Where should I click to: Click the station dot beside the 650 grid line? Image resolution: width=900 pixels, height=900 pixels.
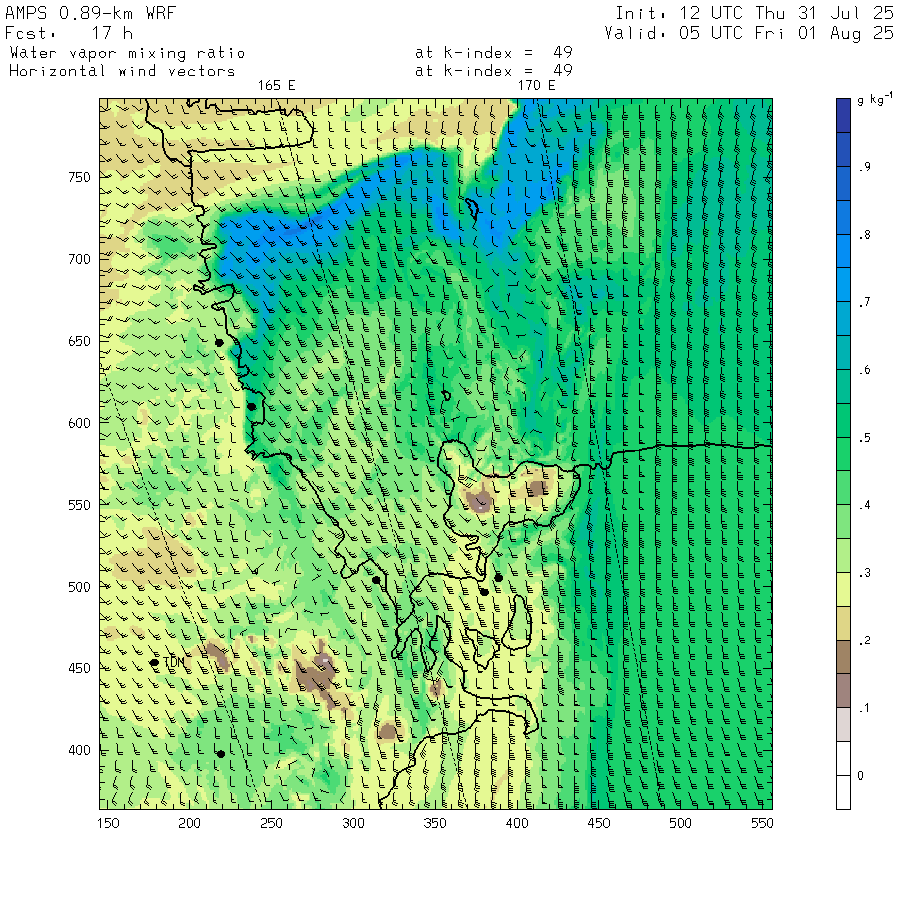tap(219, 343)
